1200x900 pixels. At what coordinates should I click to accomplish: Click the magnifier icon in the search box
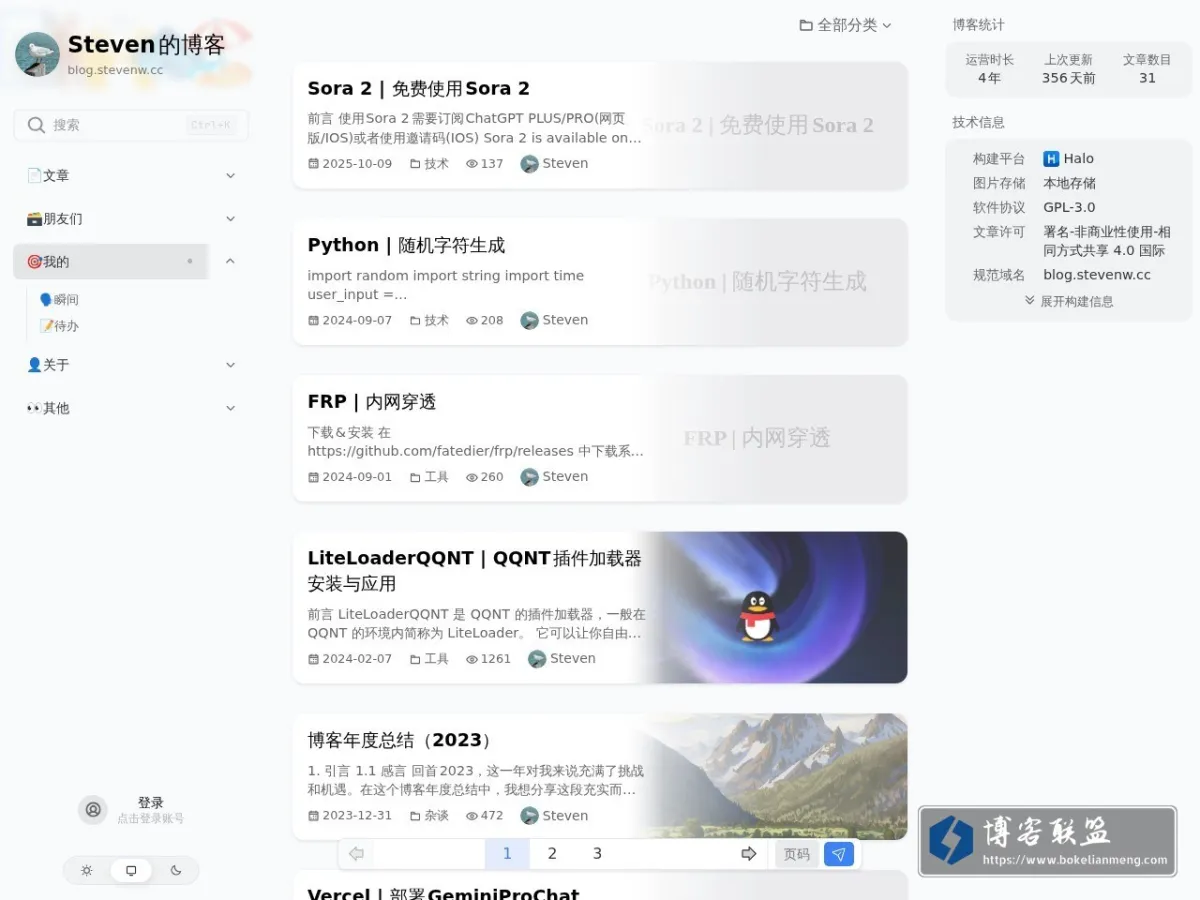point(36,125)
